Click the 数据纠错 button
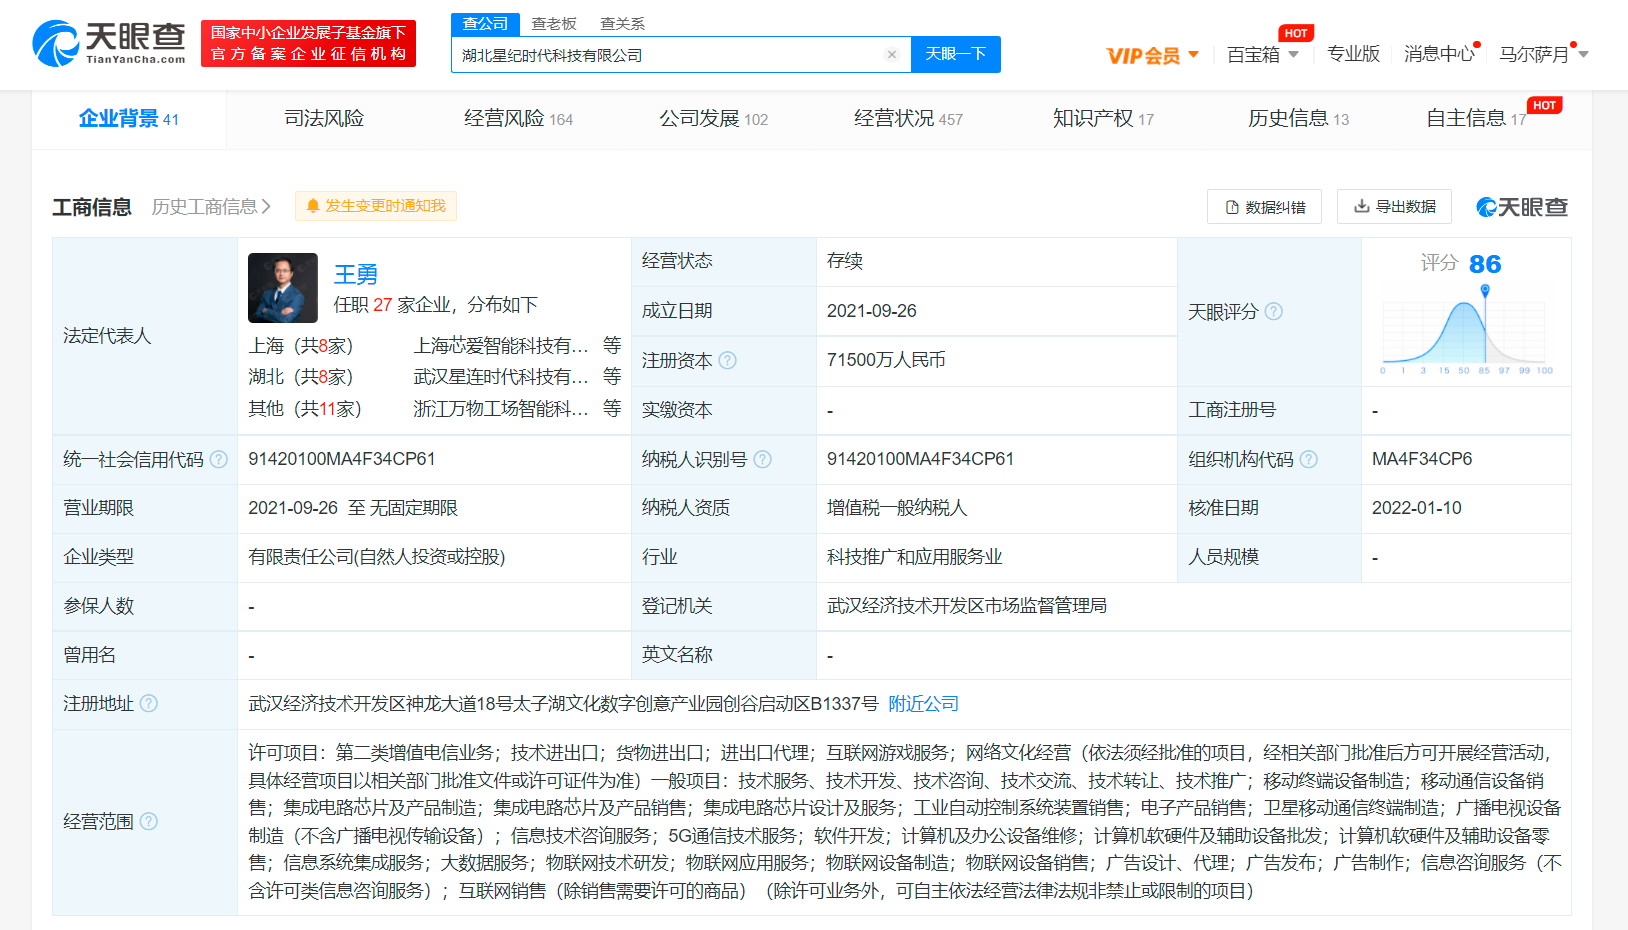The height and width of the screenshot is (930, 1628). (x=1264, y=207)
